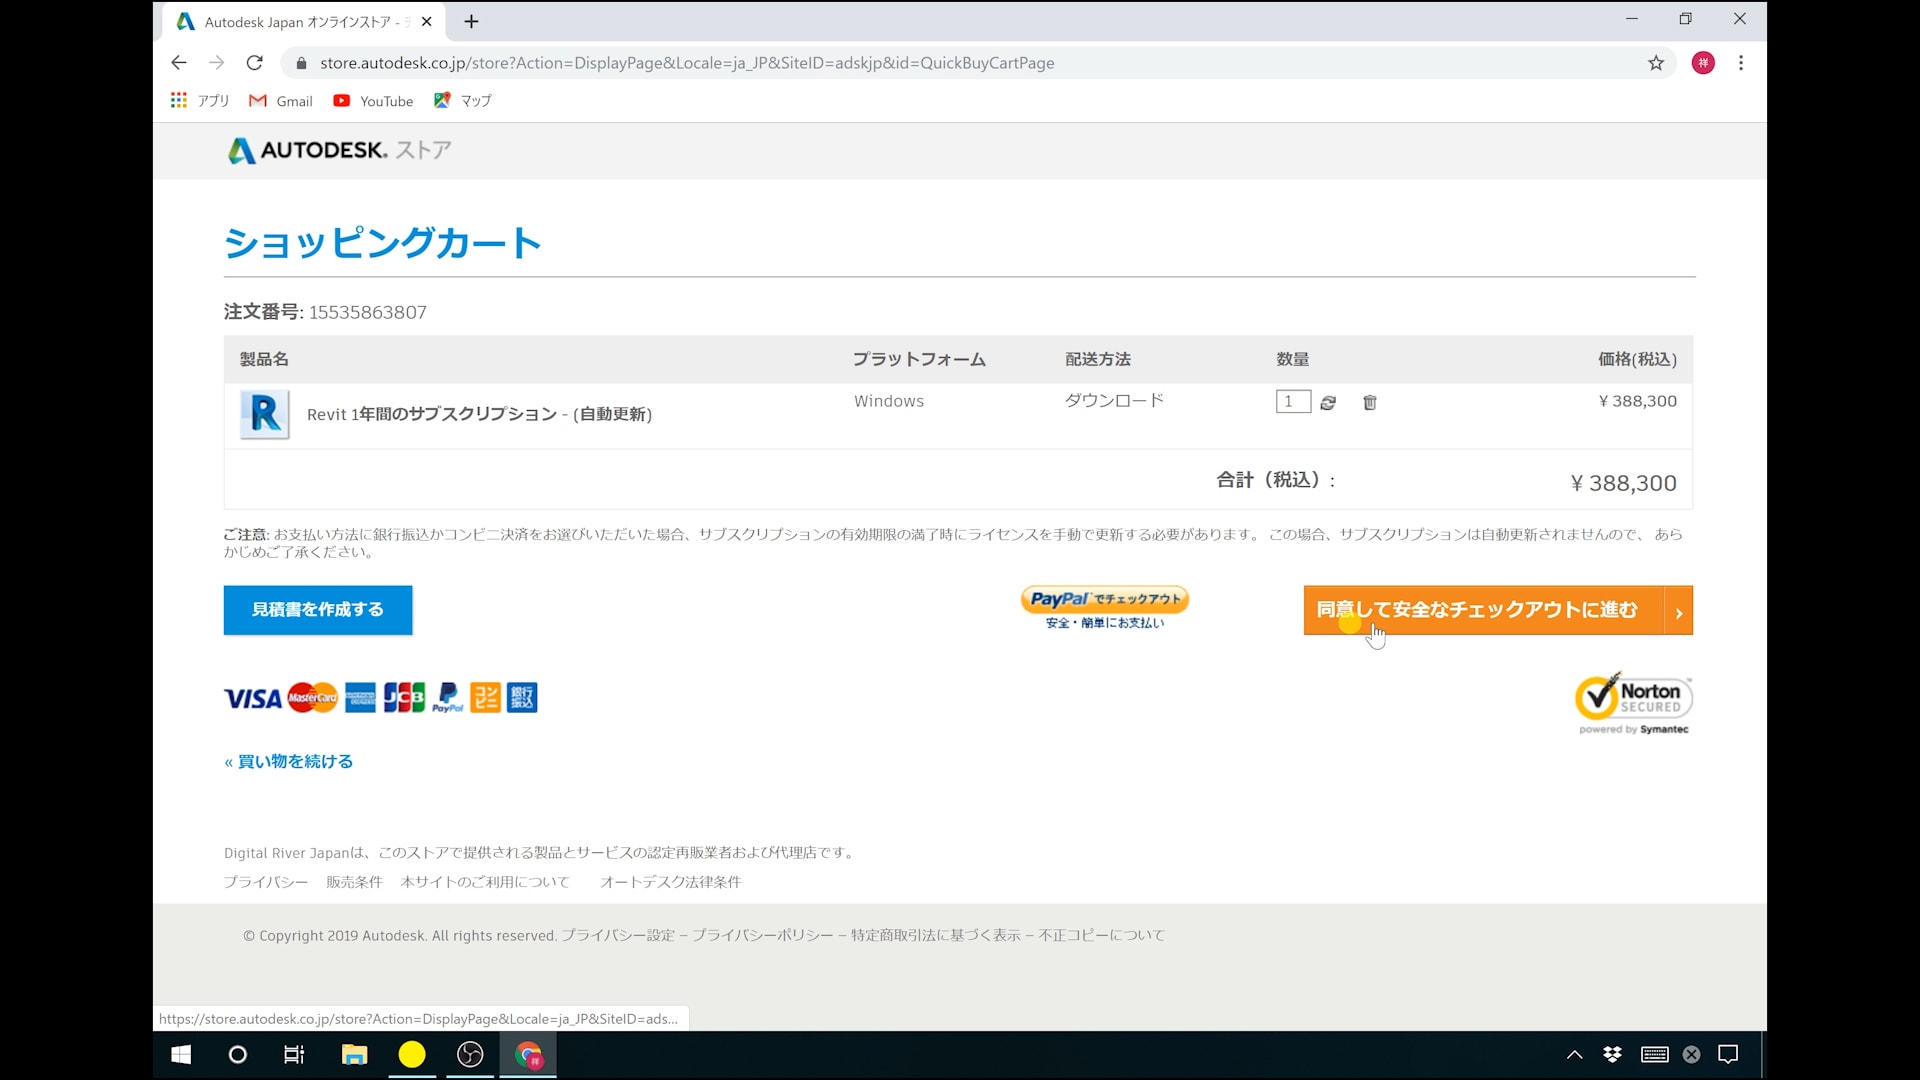
Task: Open Chrome three-dot menu
Action: pyautogui.click(x=1741, y=63)
